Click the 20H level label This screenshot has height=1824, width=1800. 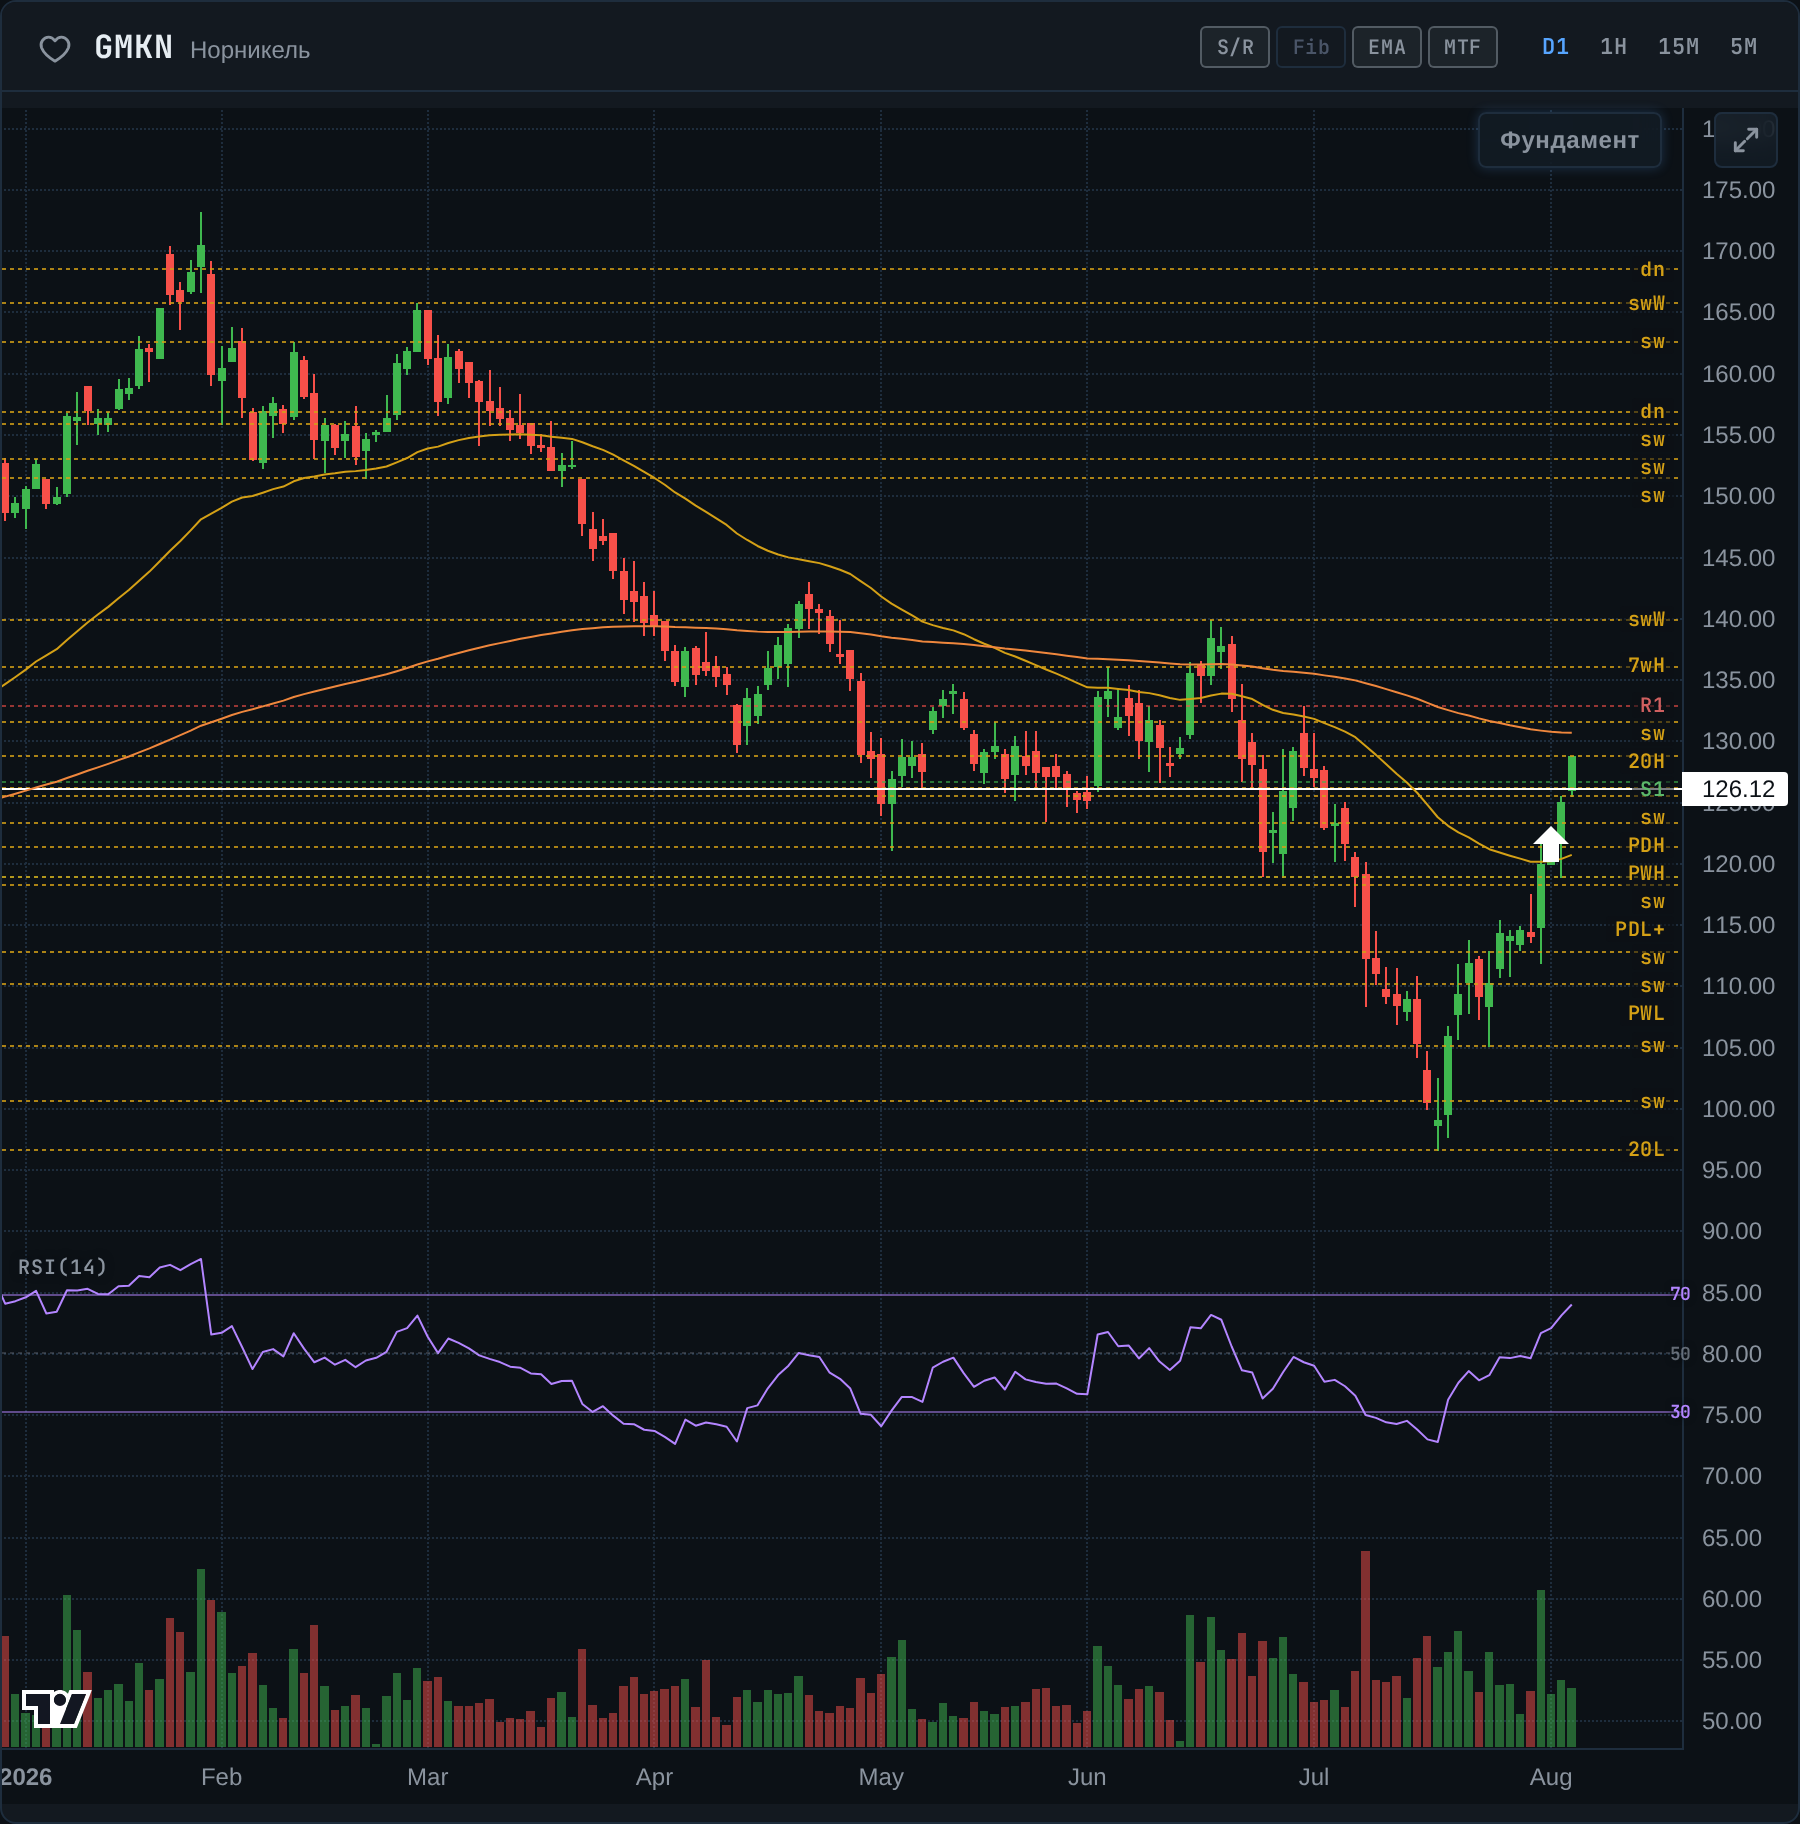(1646, 762)
